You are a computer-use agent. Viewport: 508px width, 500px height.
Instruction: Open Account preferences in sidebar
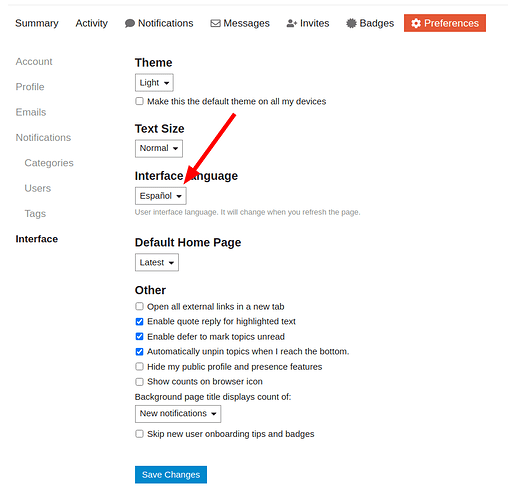pos(34,62)
